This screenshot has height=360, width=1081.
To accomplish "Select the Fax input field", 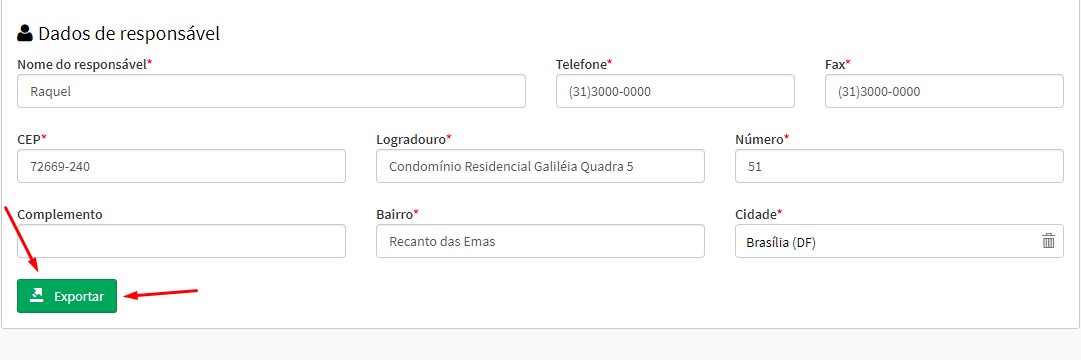I will [944, 91].
